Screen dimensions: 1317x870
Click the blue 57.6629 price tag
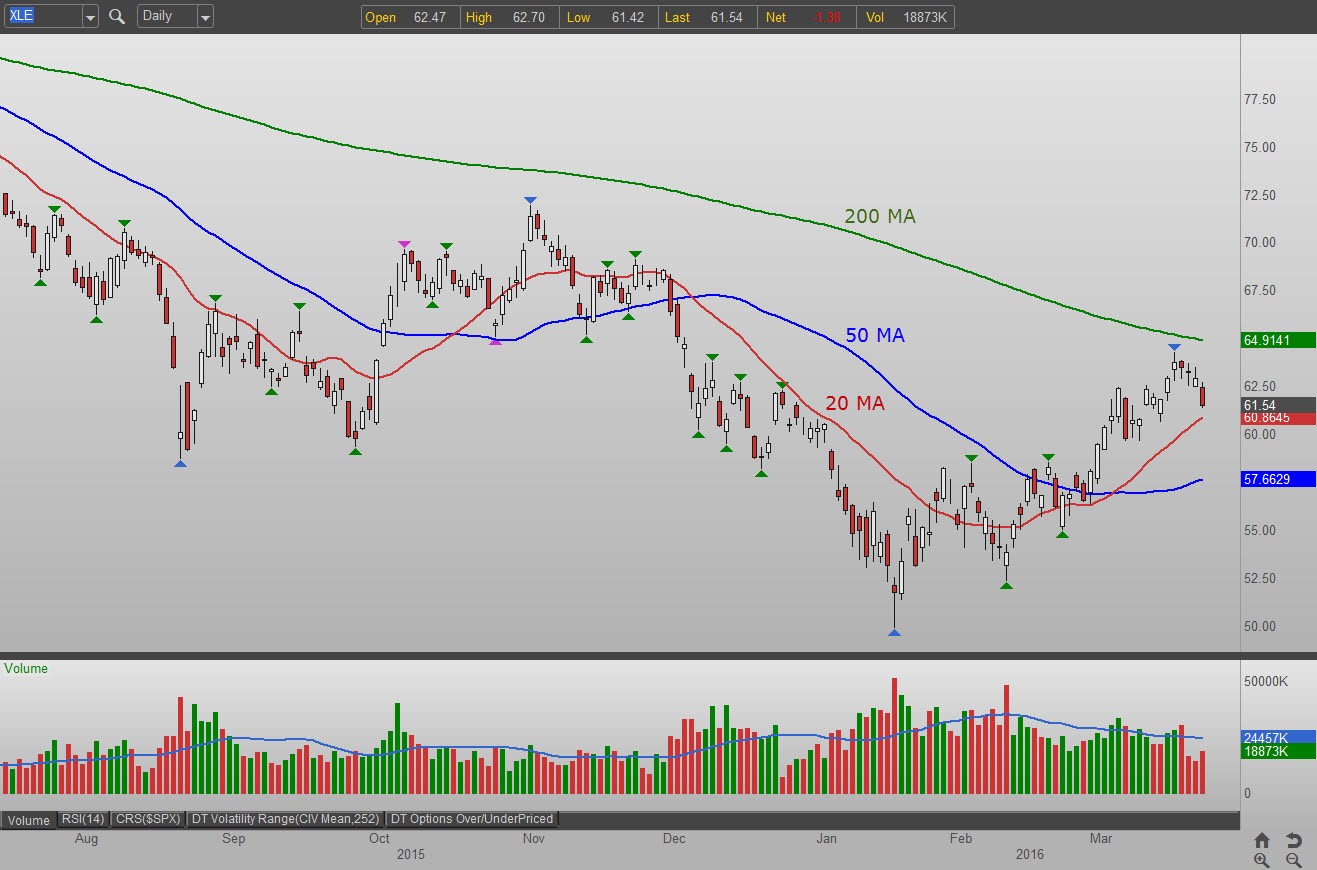[x=1278, y=480]
